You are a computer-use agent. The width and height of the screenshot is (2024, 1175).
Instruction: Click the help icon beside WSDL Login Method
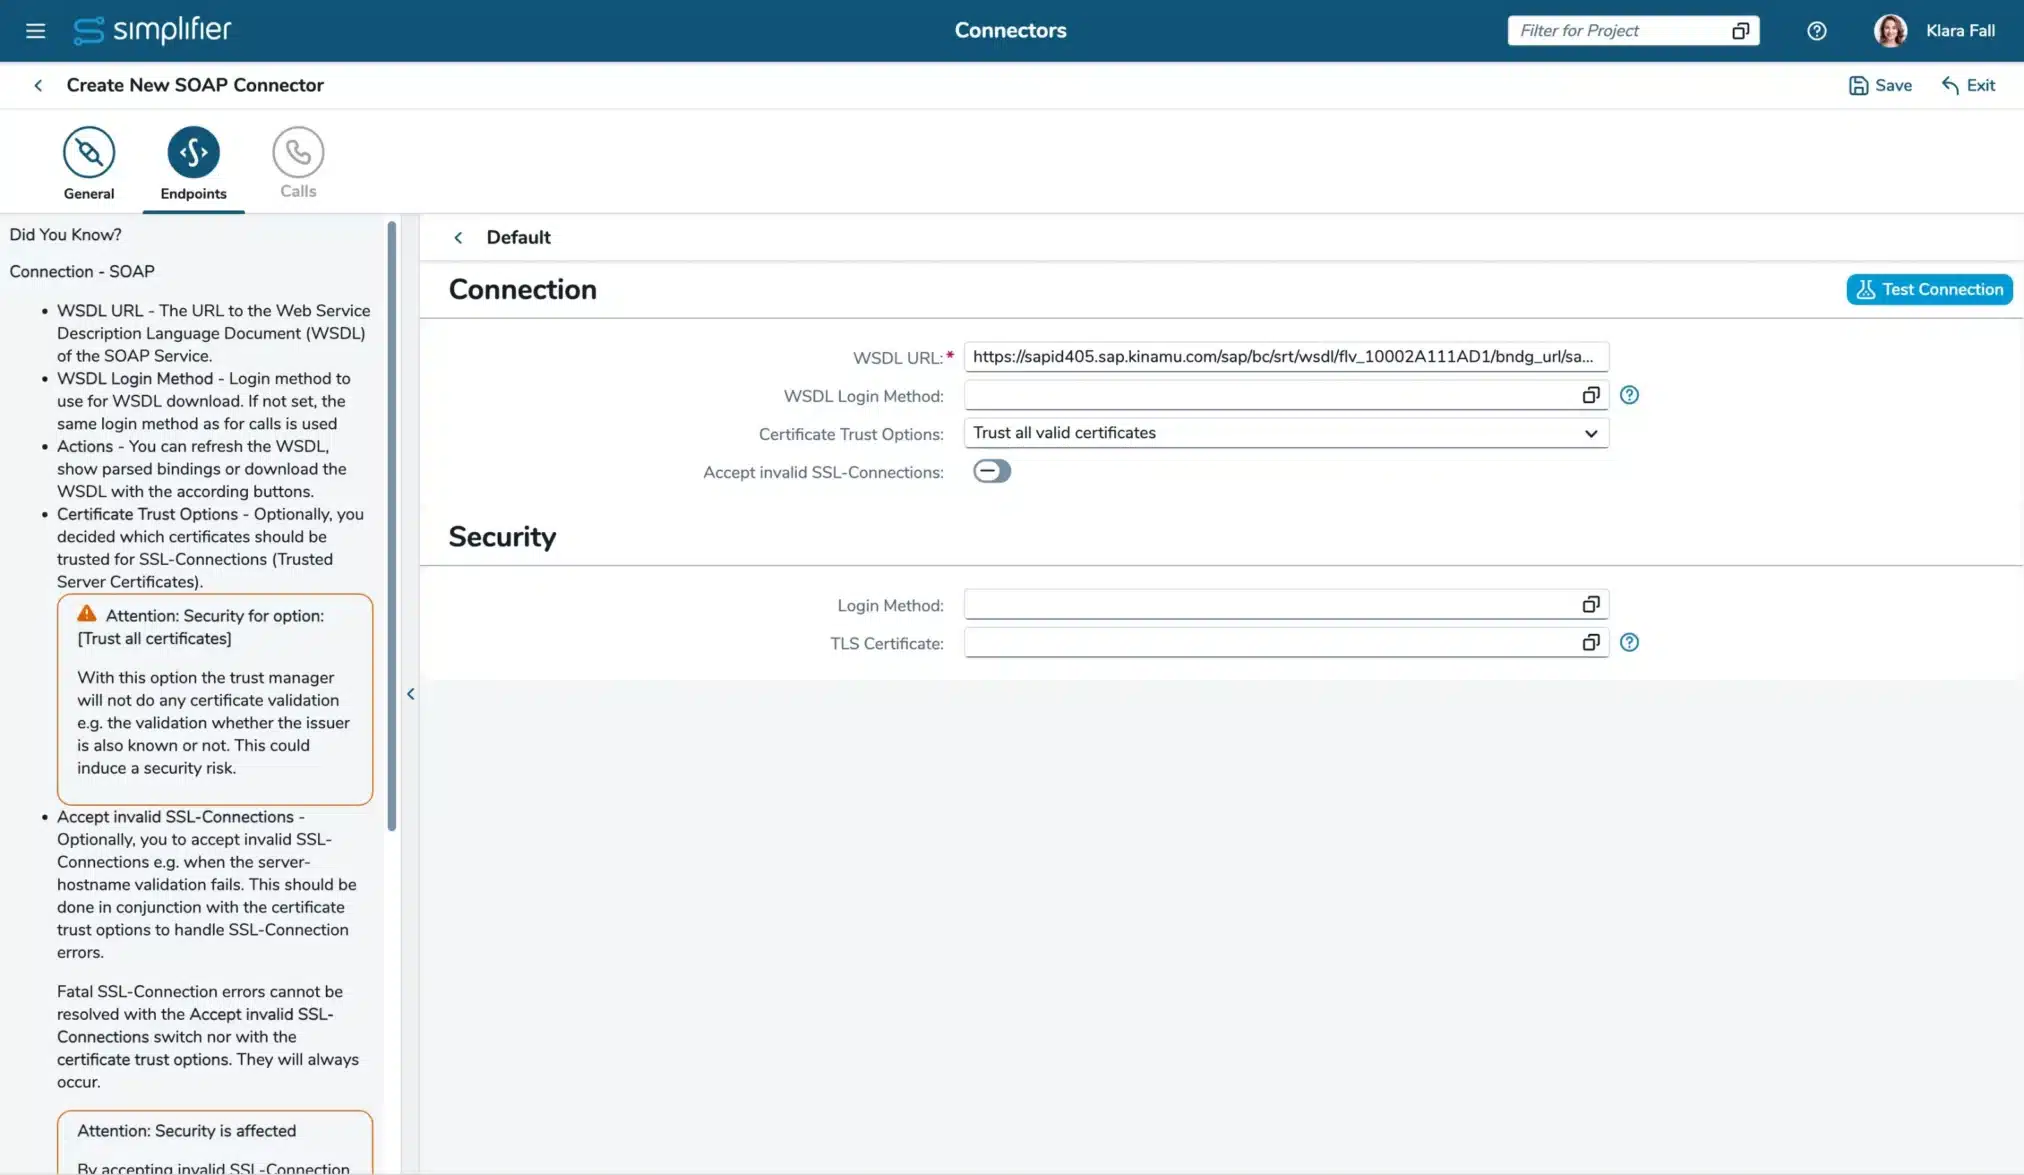click(x=1629, y=395)
